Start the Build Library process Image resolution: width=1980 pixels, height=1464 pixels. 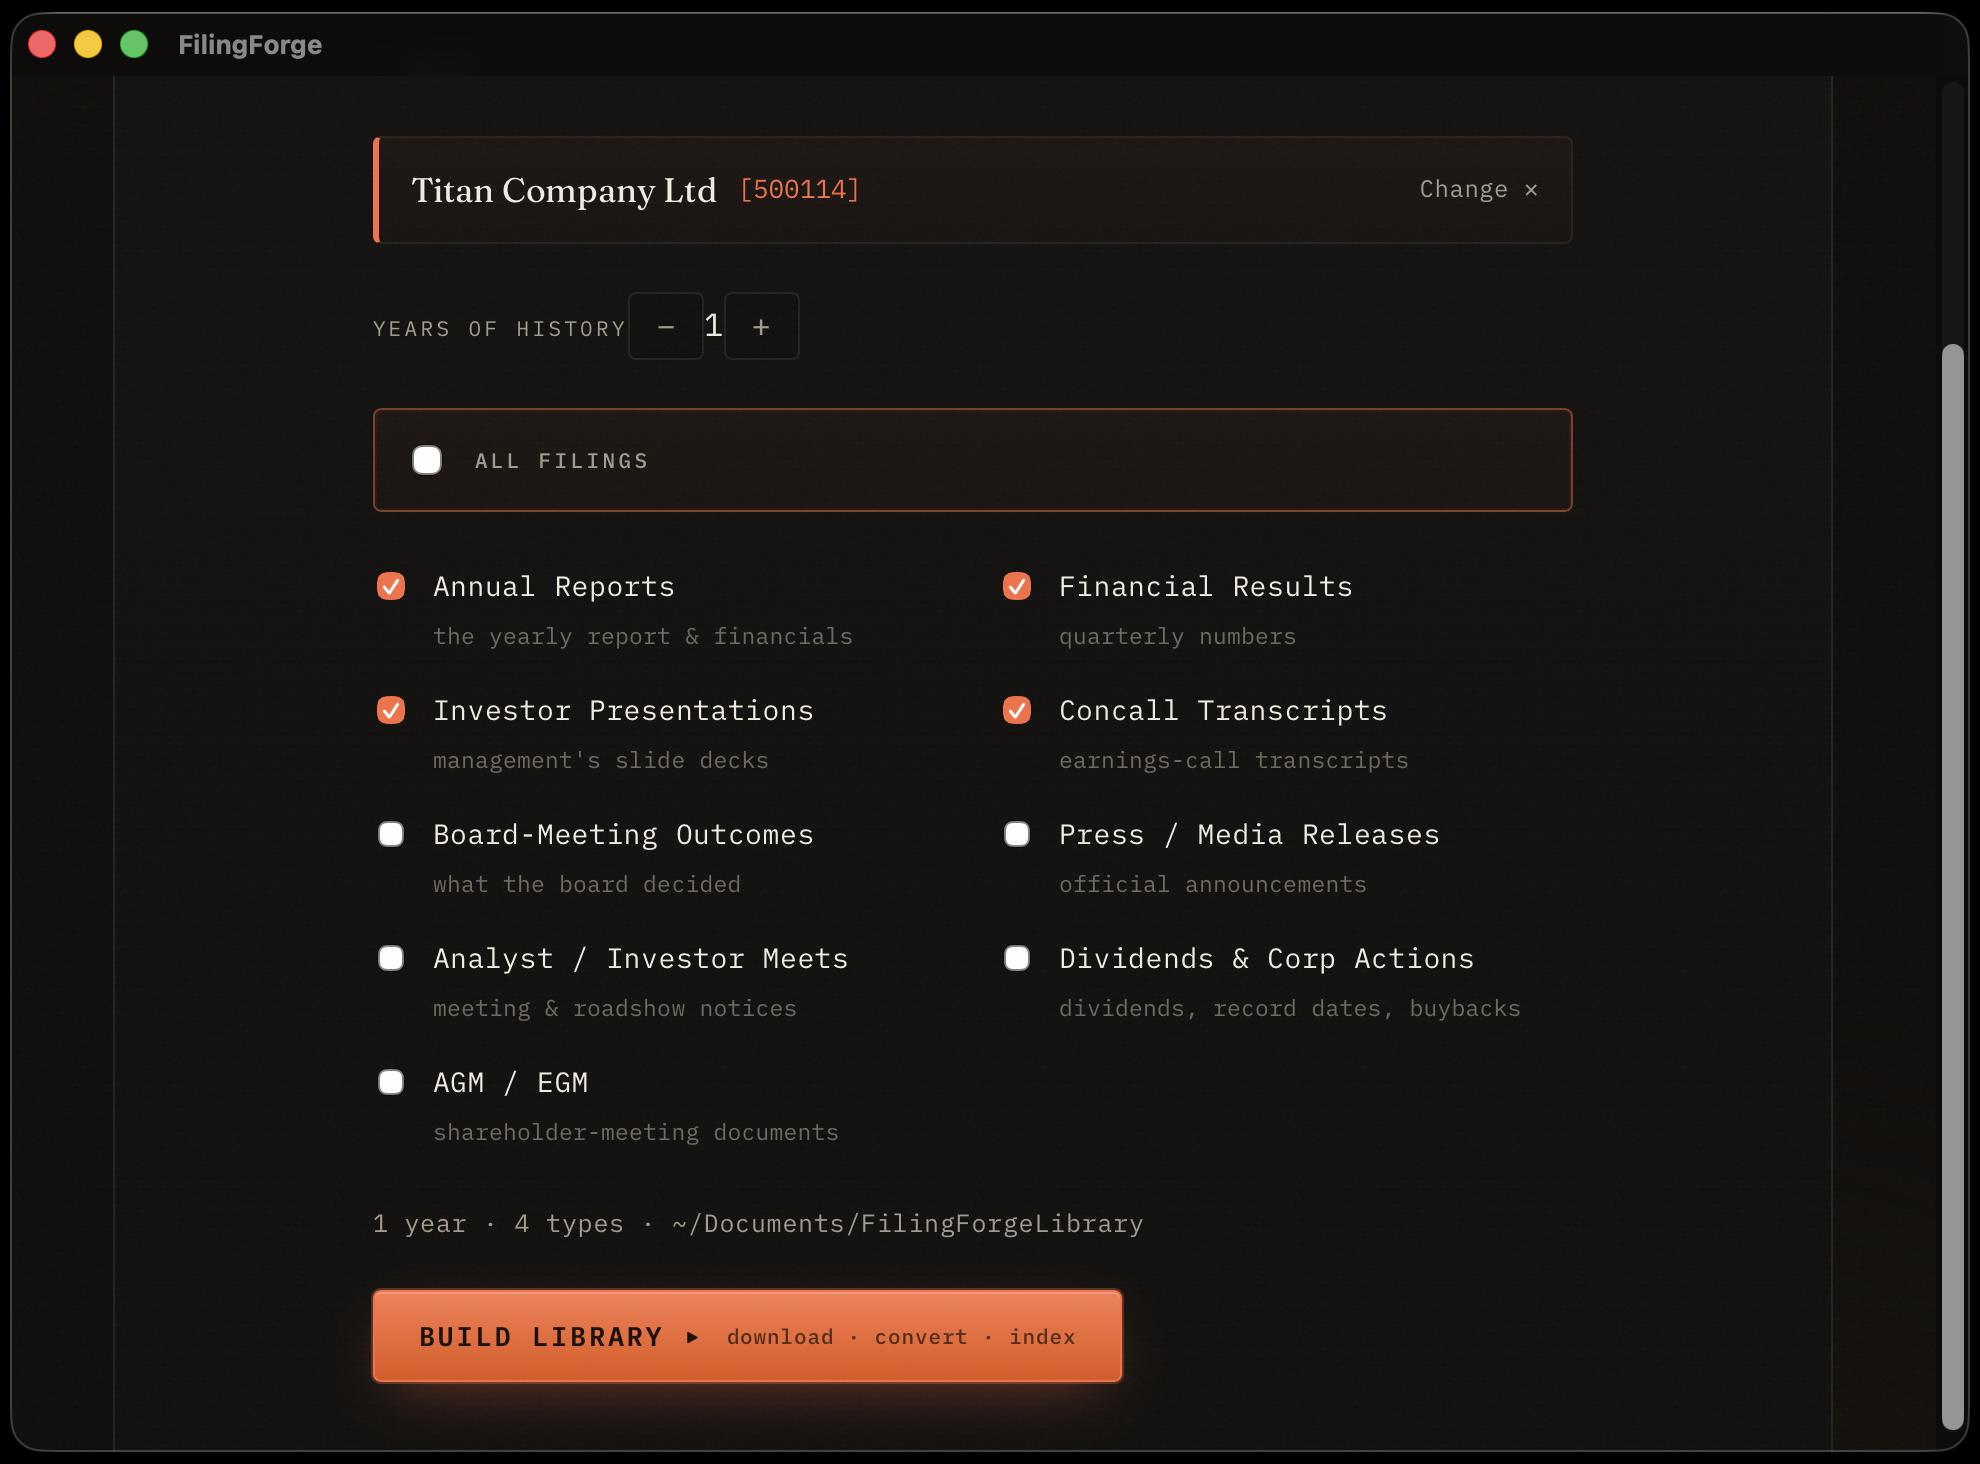click(747, 1336)
